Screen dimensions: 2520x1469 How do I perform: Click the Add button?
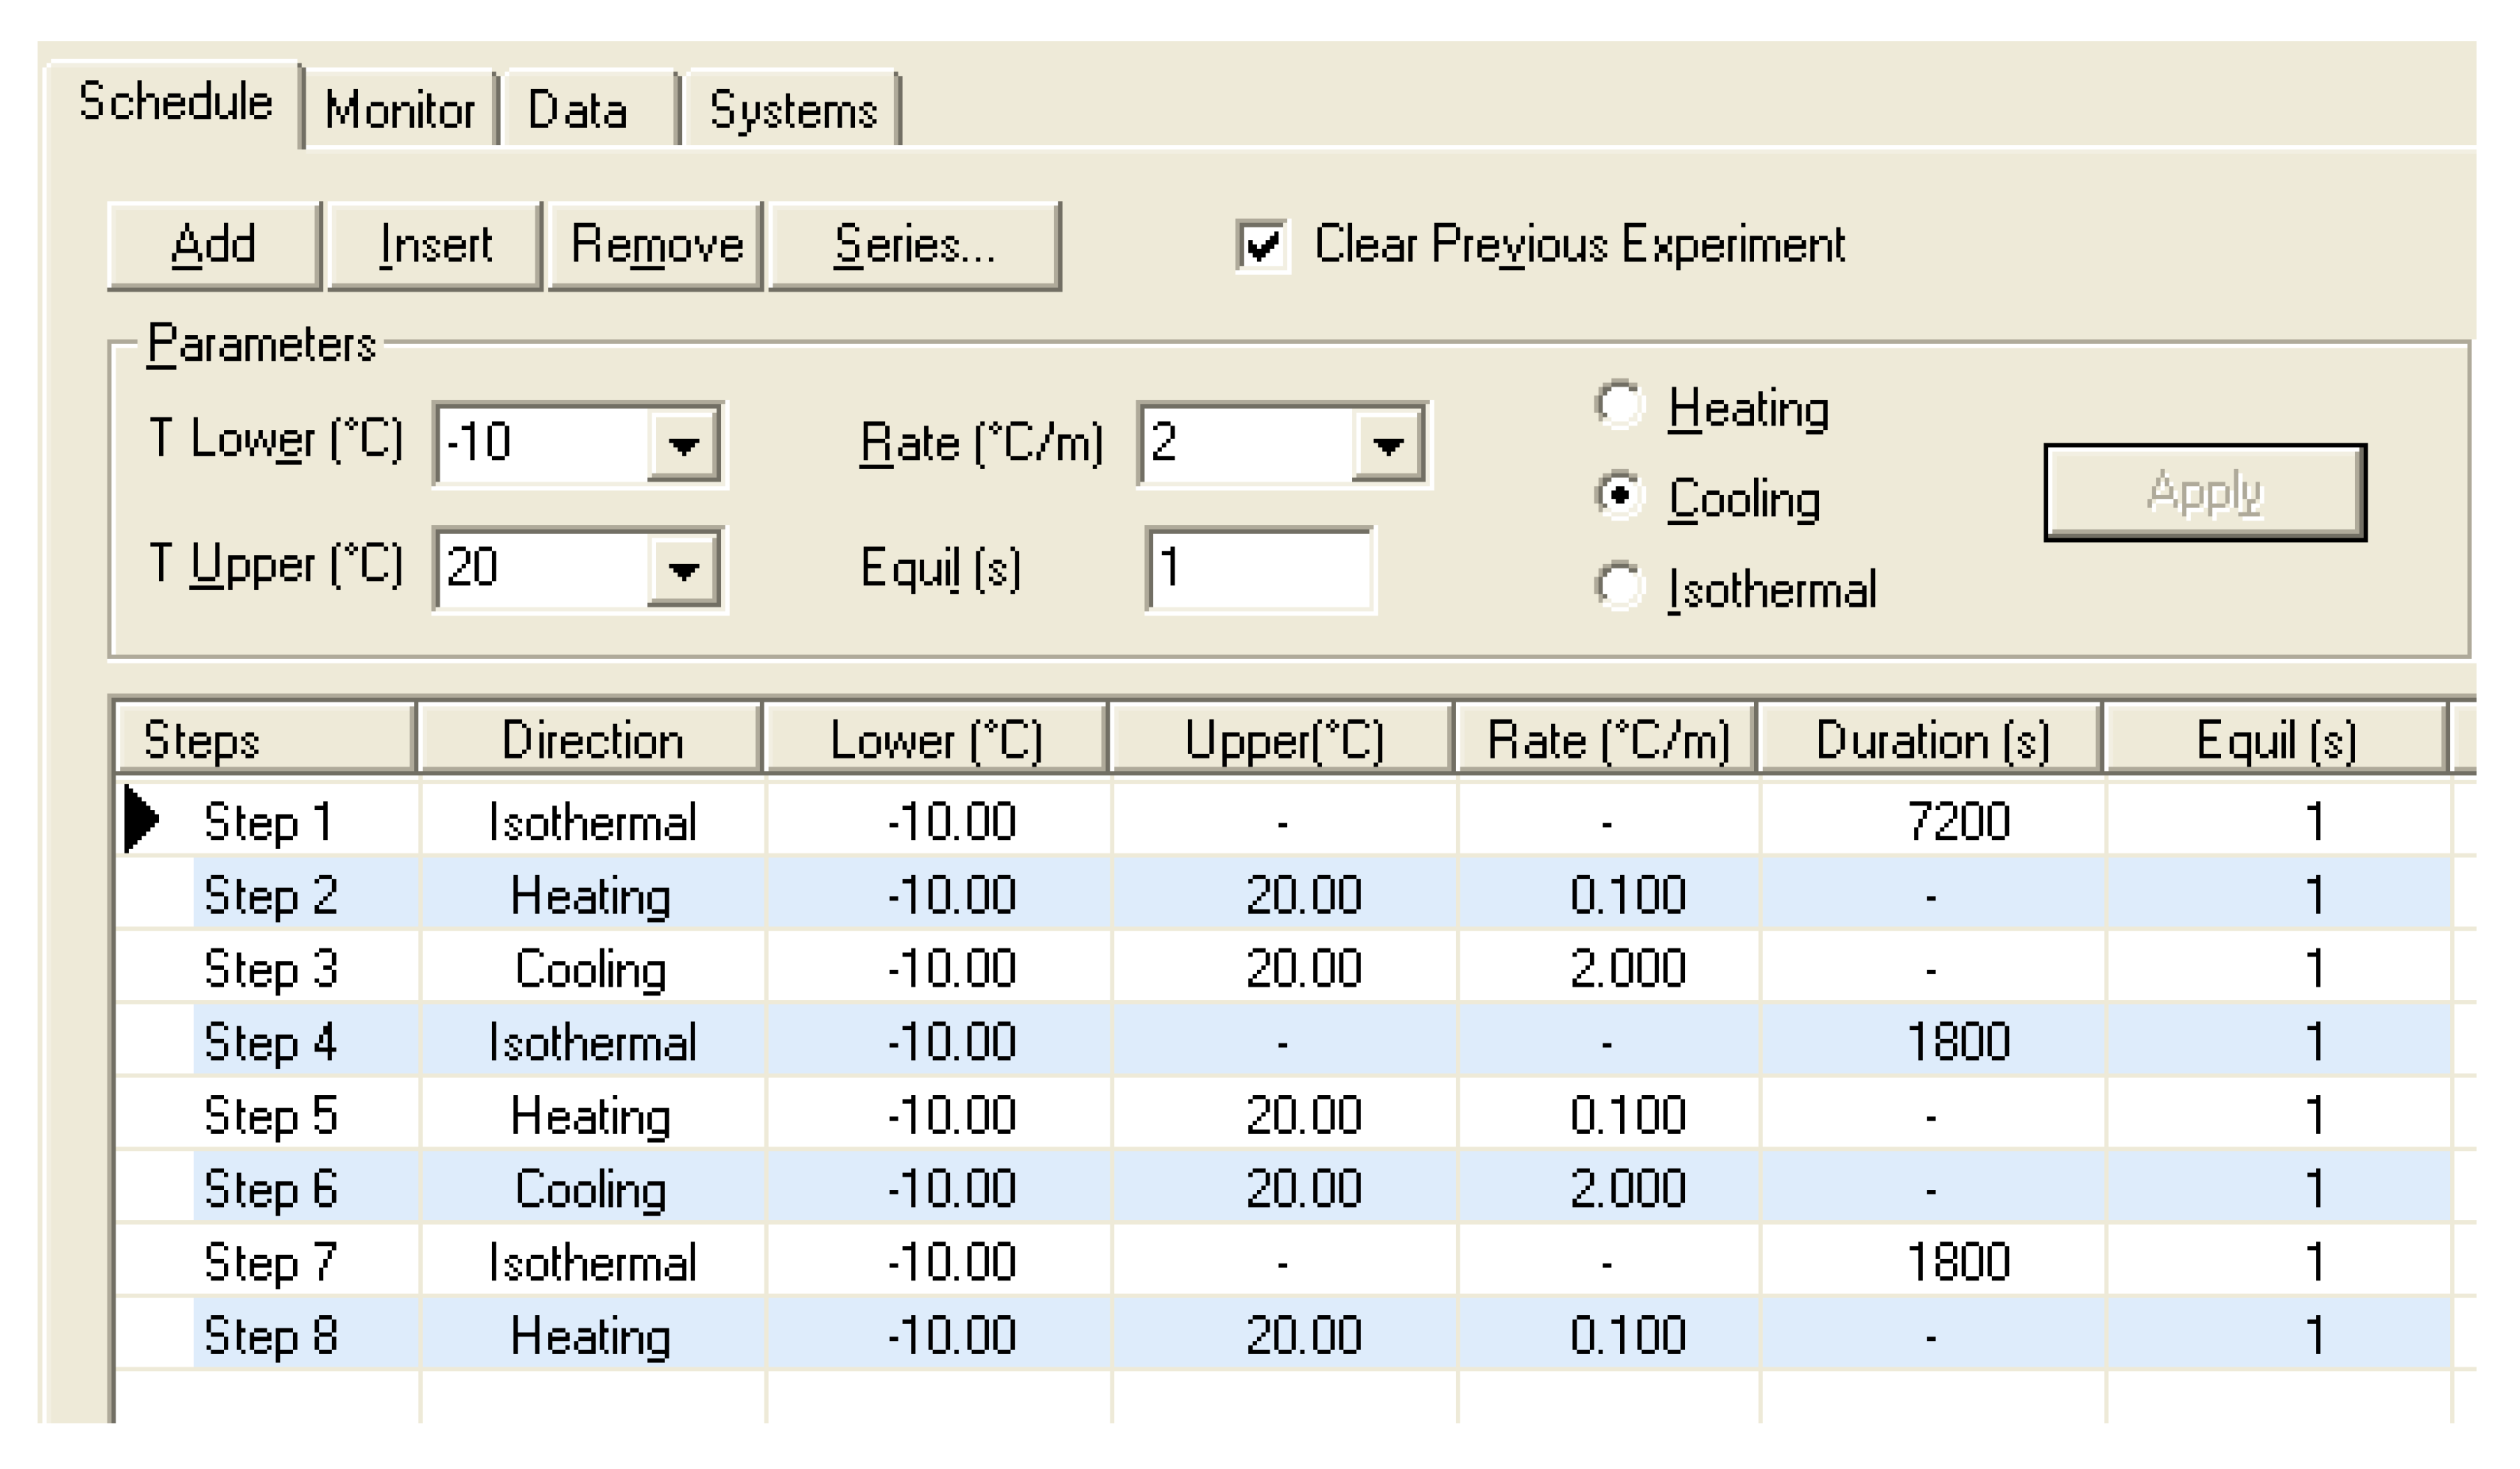click(x=214, y=246)
